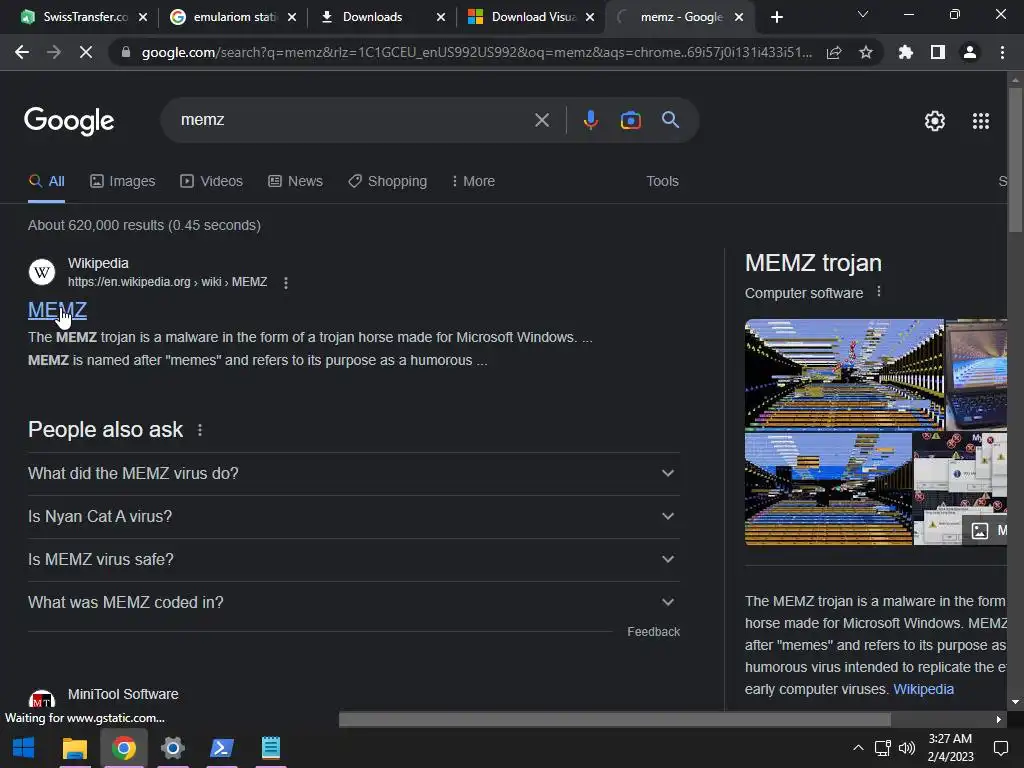Open the Windows notification center
This screenshot has height=768, width=1024.
tap(1000, 748)
